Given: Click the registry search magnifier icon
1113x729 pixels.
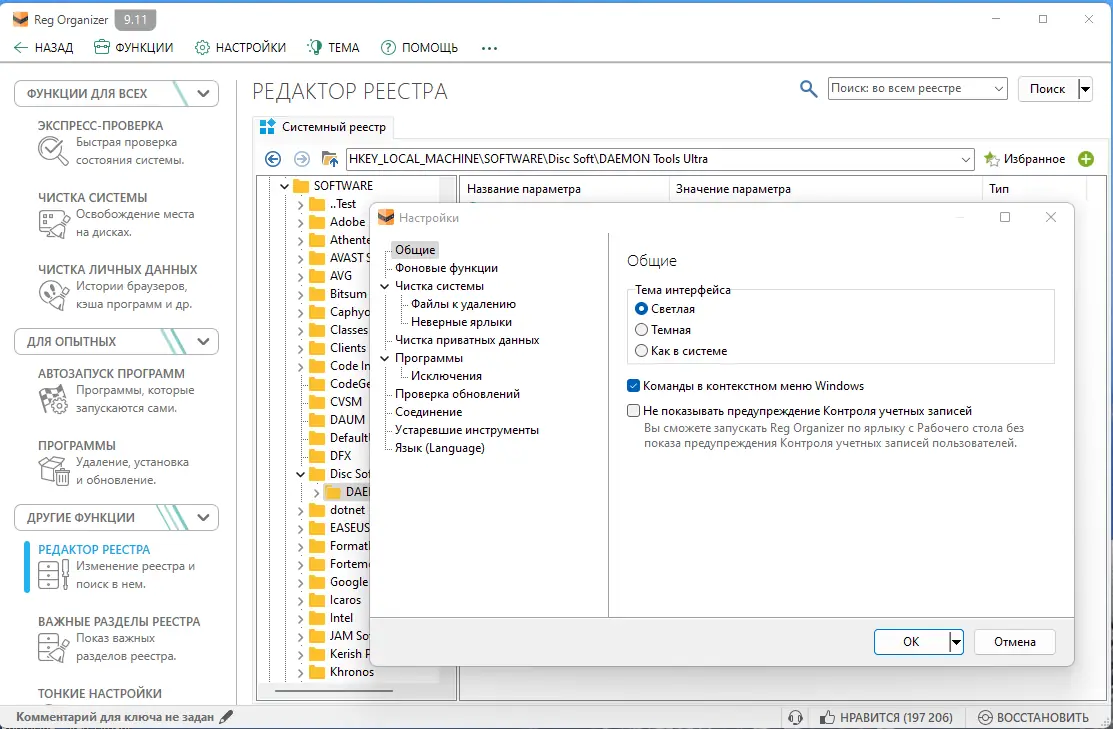Looking at the screenshot, I should (808, 88).
